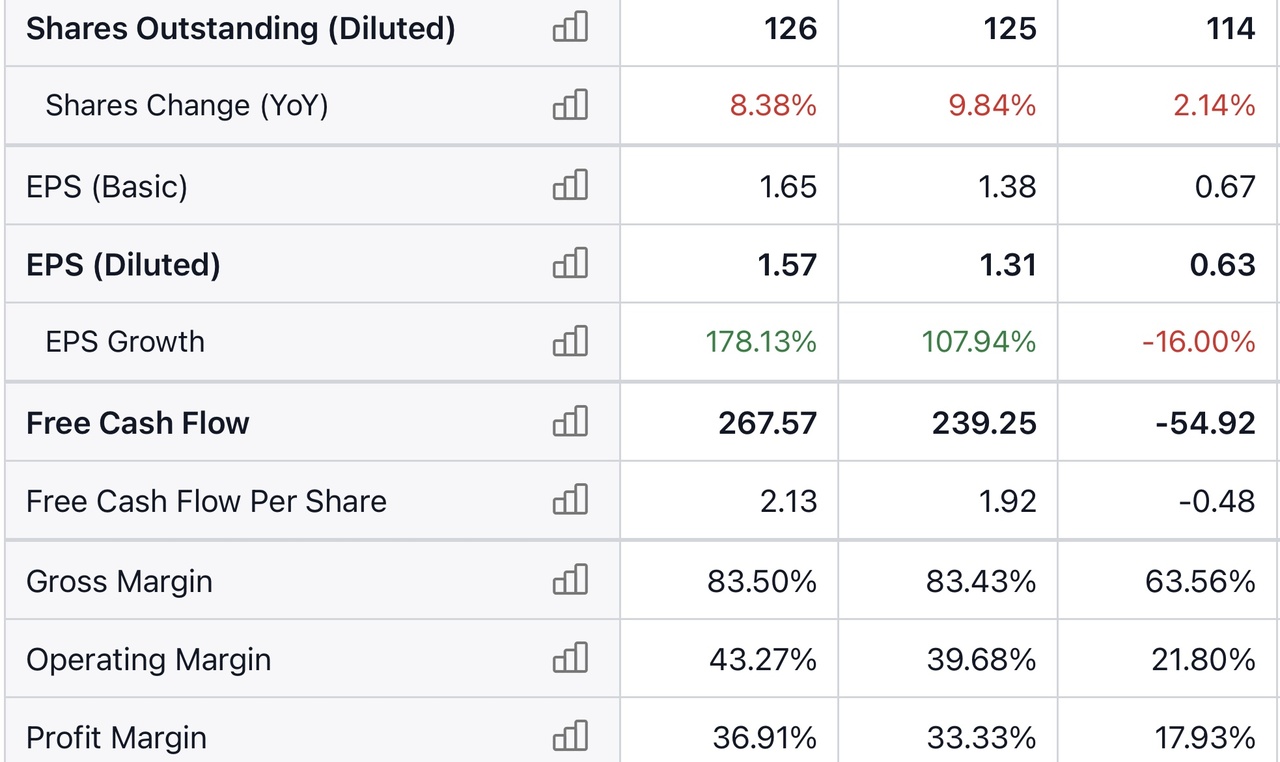Screen dimensions: 1280x762
Task: Select the Free Cash Flow row label
Action: click(138, 423)
